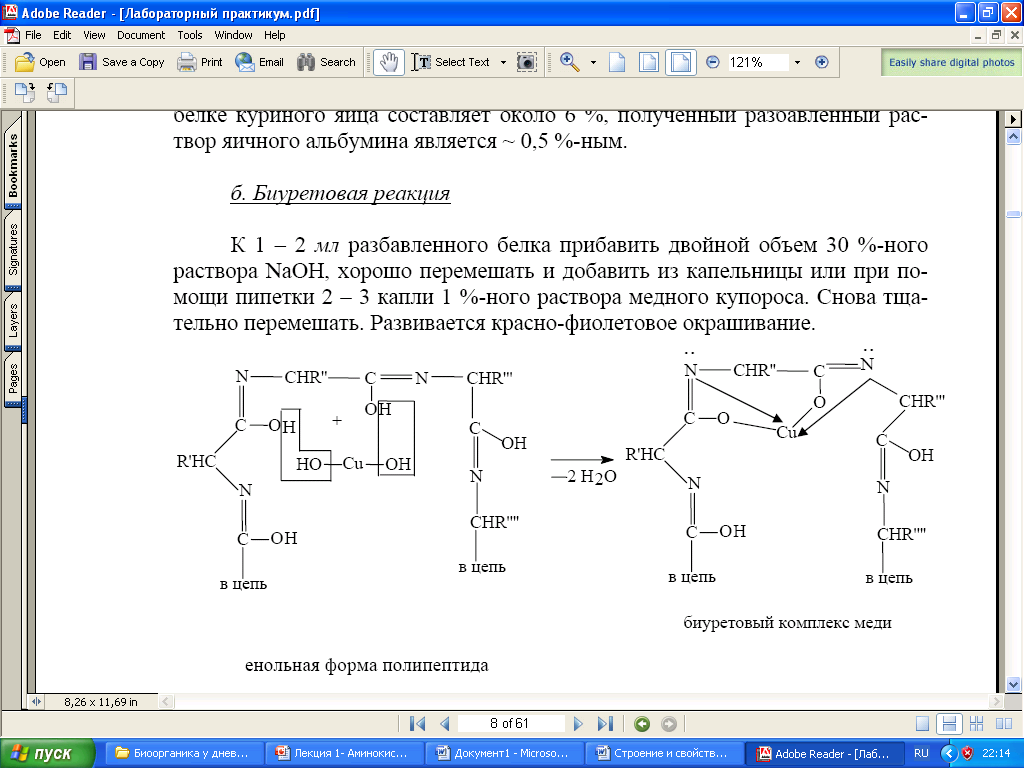Open the Document menu

click(141, 35)
